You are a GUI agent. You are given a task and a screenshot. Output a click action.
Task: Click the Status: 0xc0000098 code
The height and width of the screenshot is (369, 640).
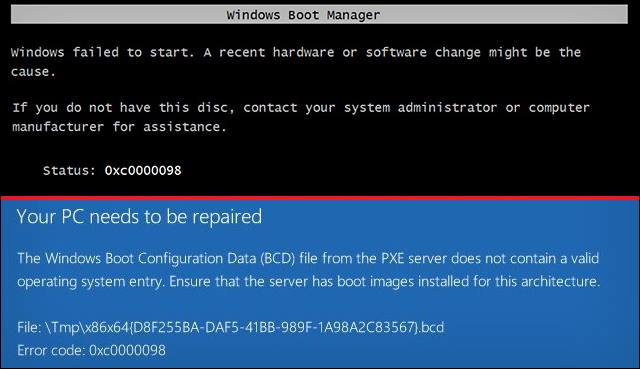[x=143, y=170]
